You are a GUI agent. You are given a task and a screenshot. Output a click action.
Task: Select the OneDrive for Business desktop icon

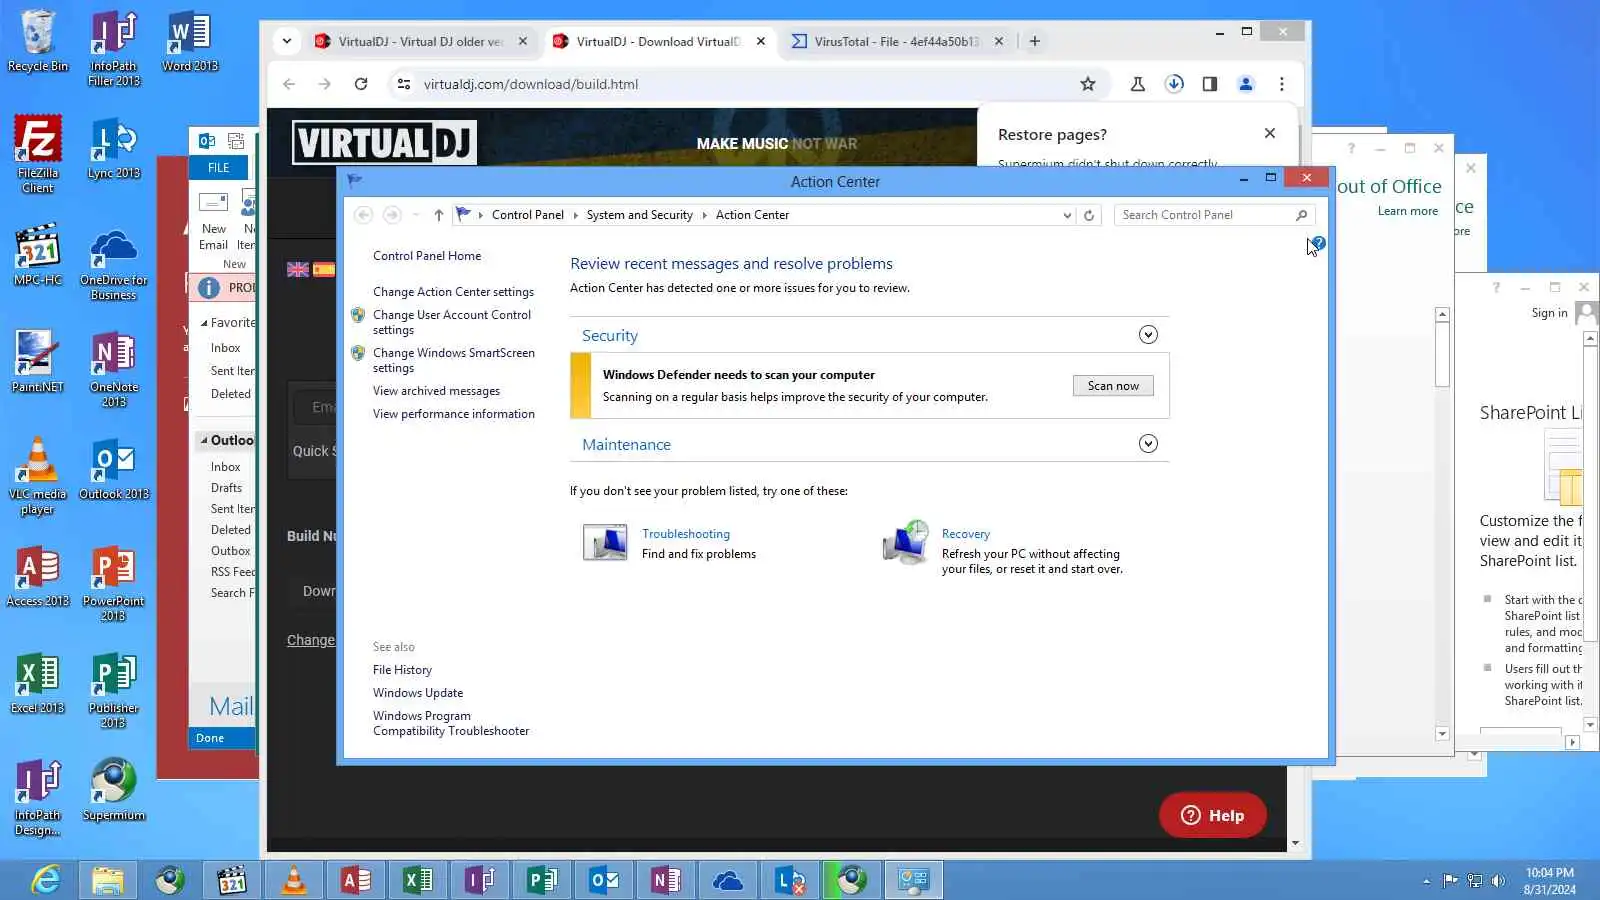pyautogui.click(x=114, y=265)
